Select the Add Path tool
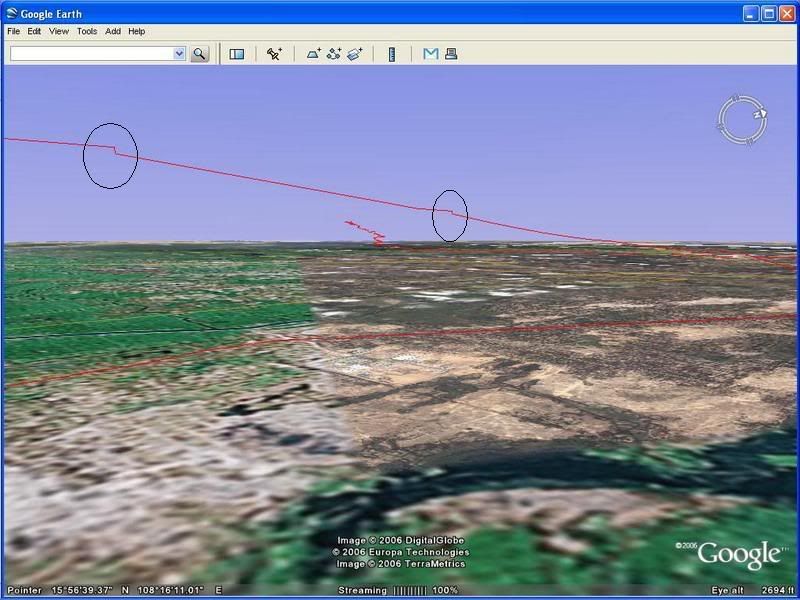 tap(334, 54)
